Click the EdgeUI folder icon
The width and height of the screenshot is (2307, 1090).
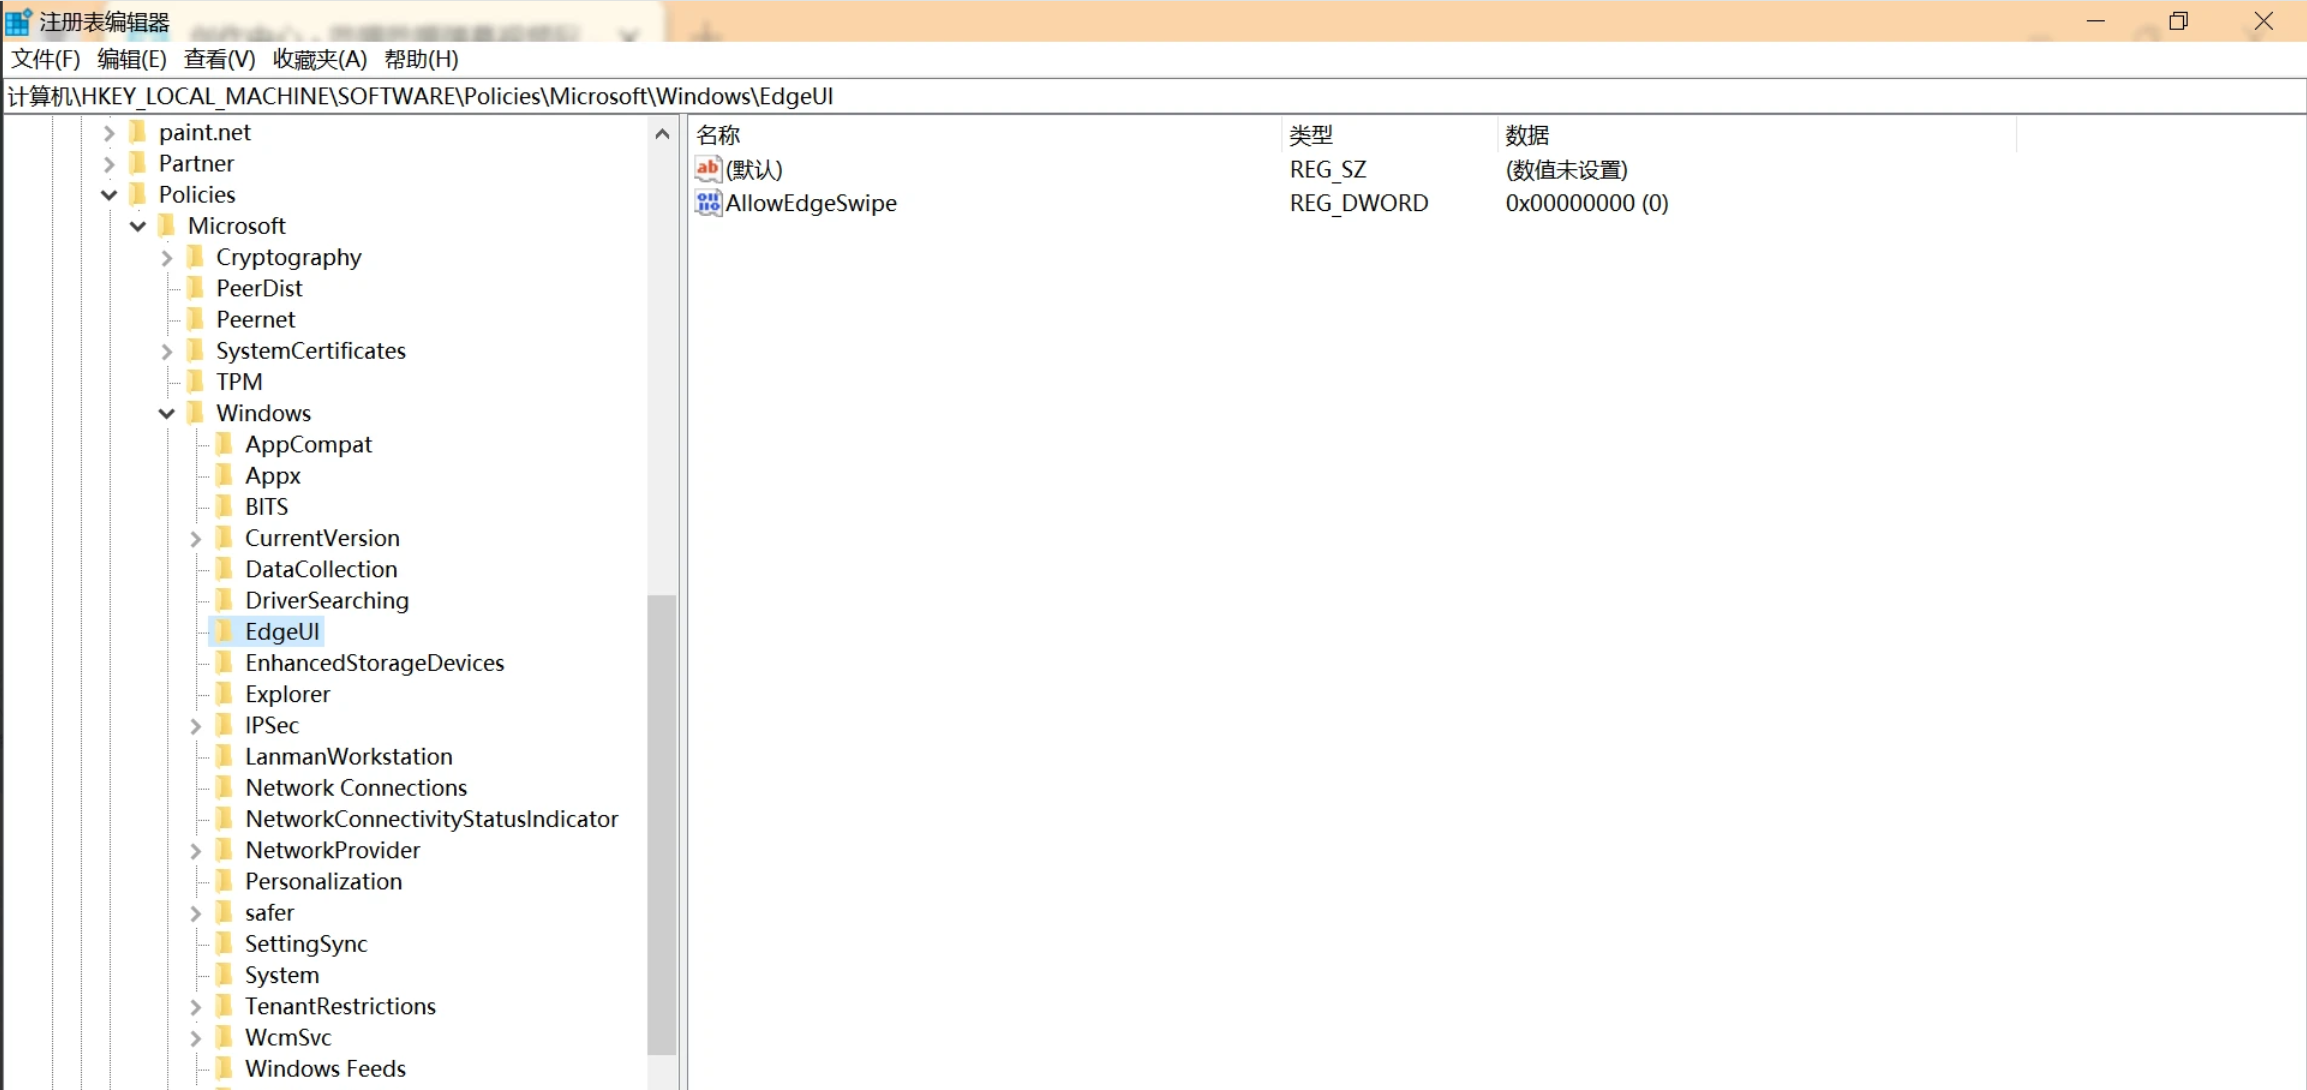pyautogui.click(x=225, y=632)
